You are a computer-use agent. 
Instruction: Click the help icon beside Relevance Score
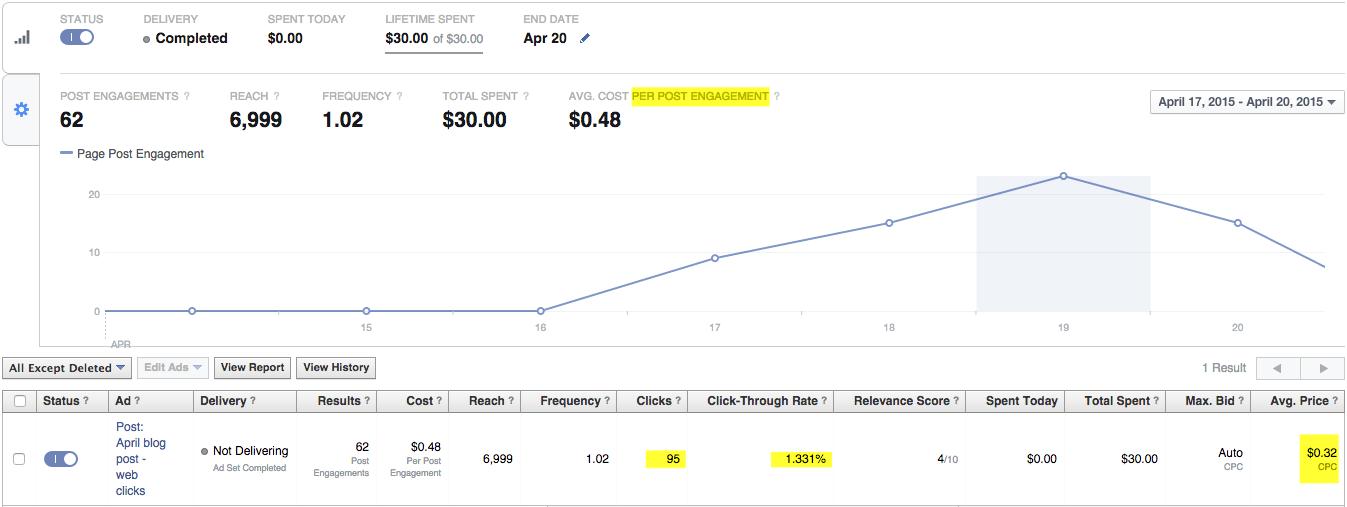click(x=957, y=401)
